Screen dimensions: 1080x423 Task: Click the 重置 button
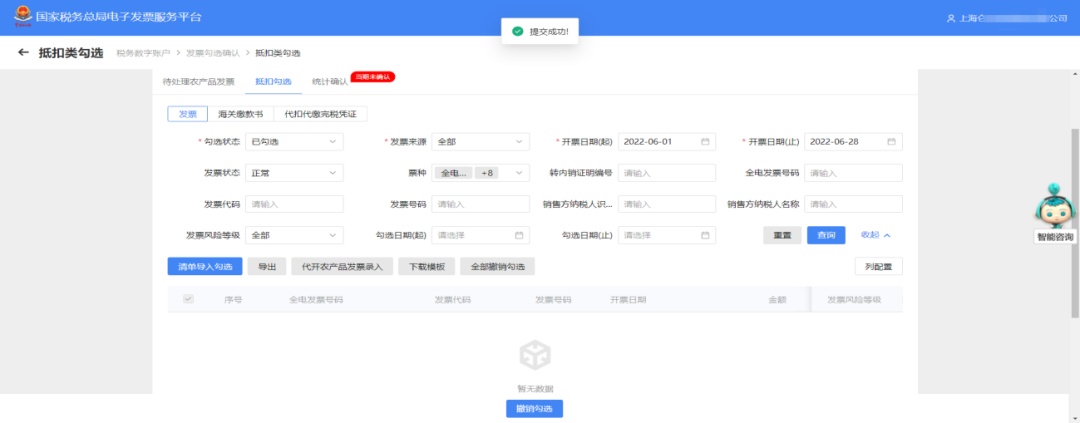click(782, 235)
